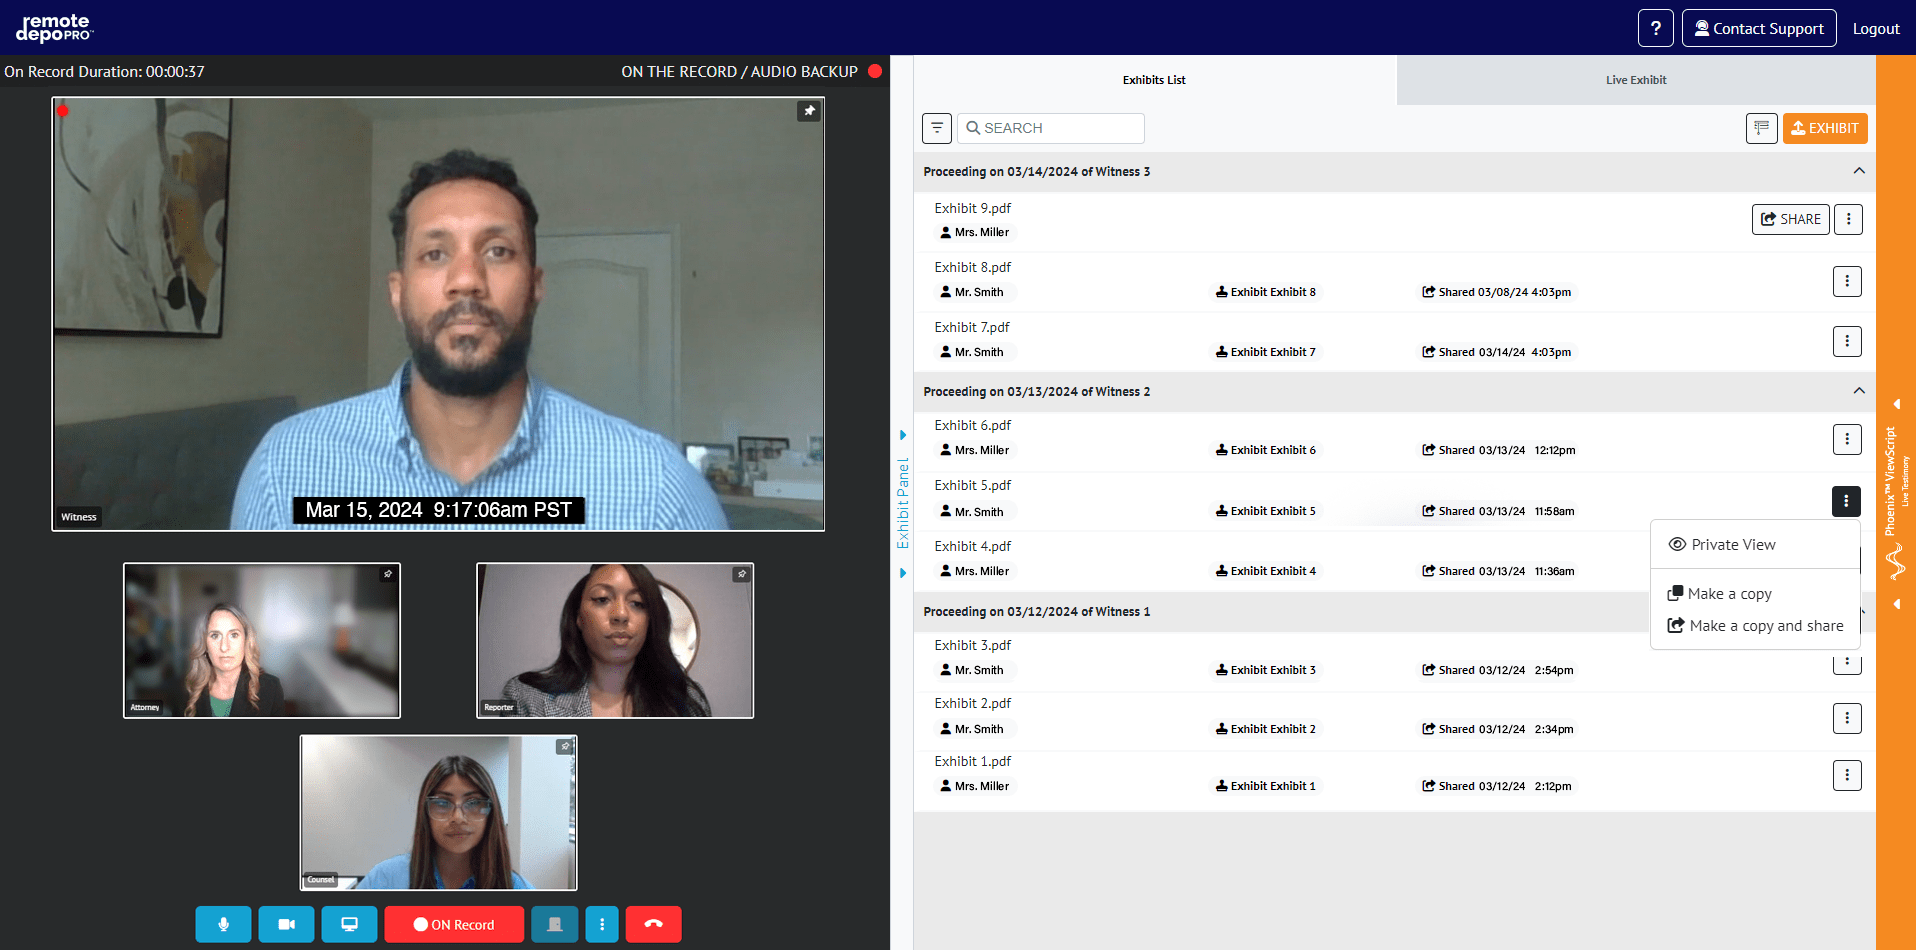Click the Exhibit 8.pdf file name
This screenshot has height=950, width=1916.
pyautogui.click(x=972, y=267)
